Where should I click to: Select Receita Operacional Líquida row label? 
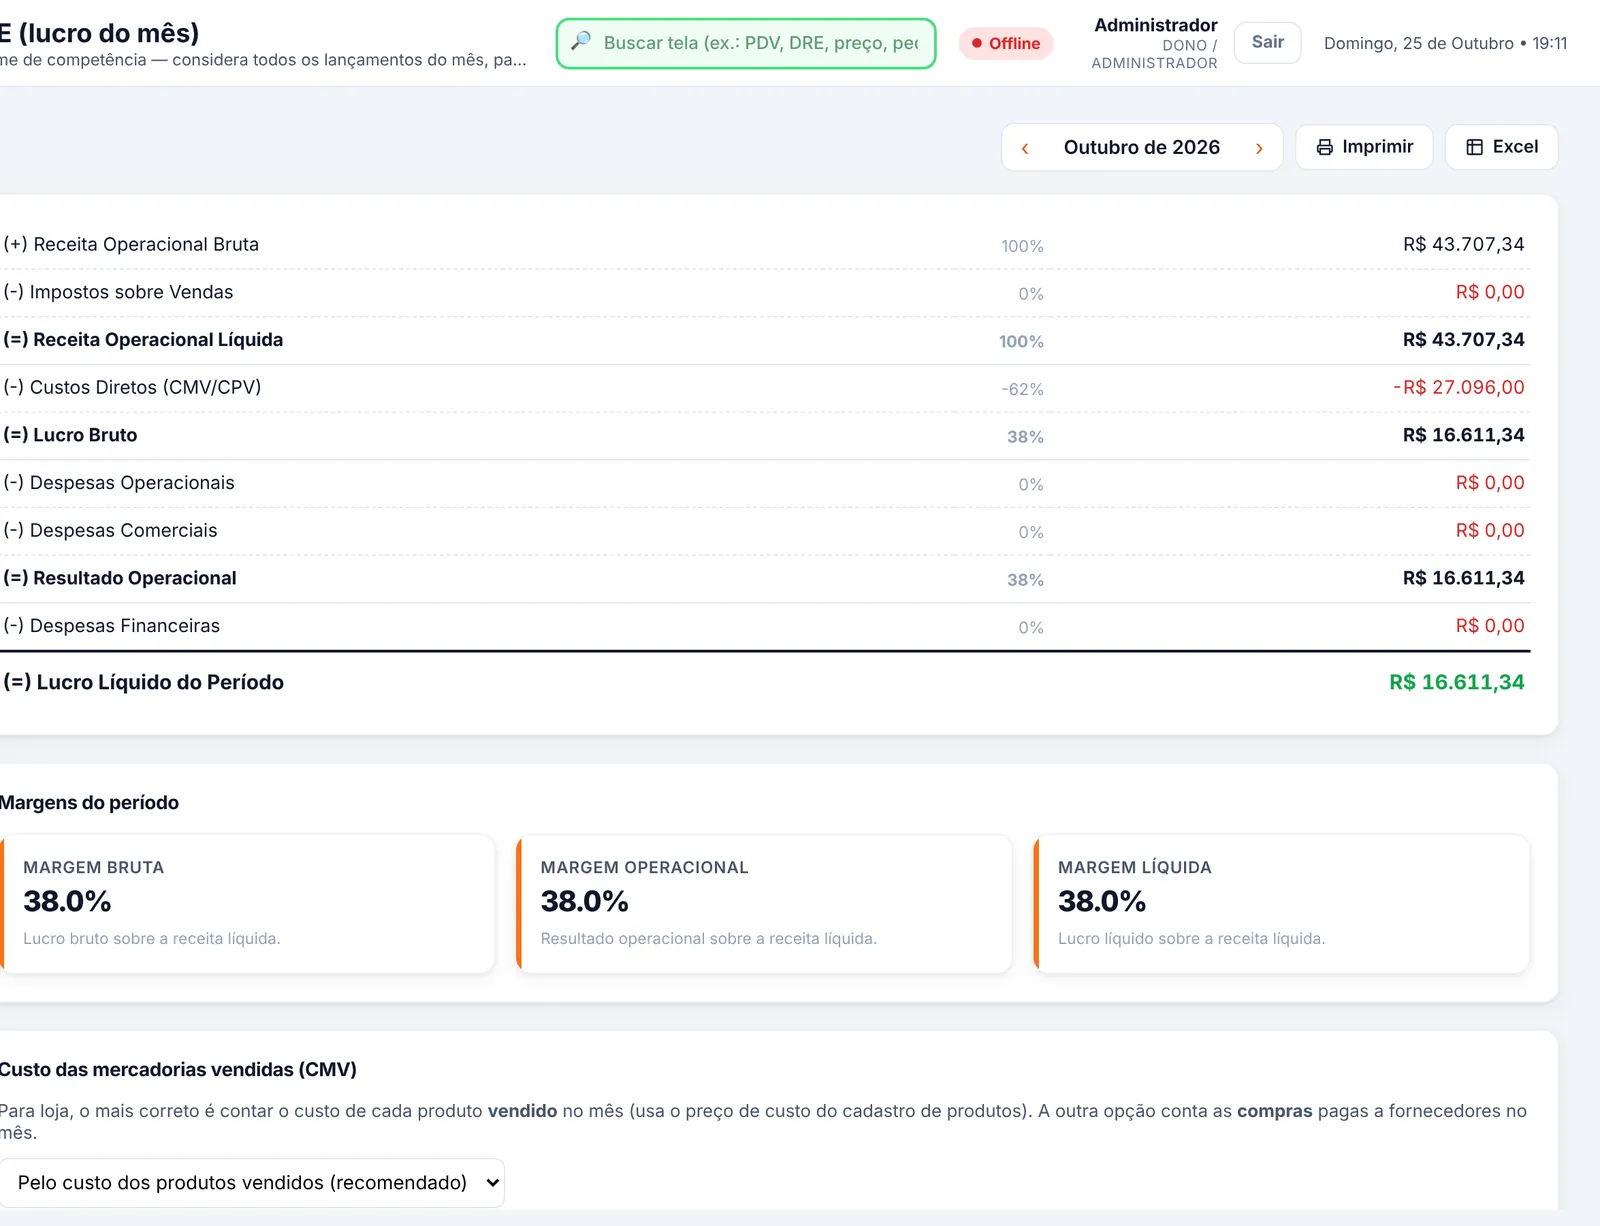pyautogui.click(x=143, y=340)
